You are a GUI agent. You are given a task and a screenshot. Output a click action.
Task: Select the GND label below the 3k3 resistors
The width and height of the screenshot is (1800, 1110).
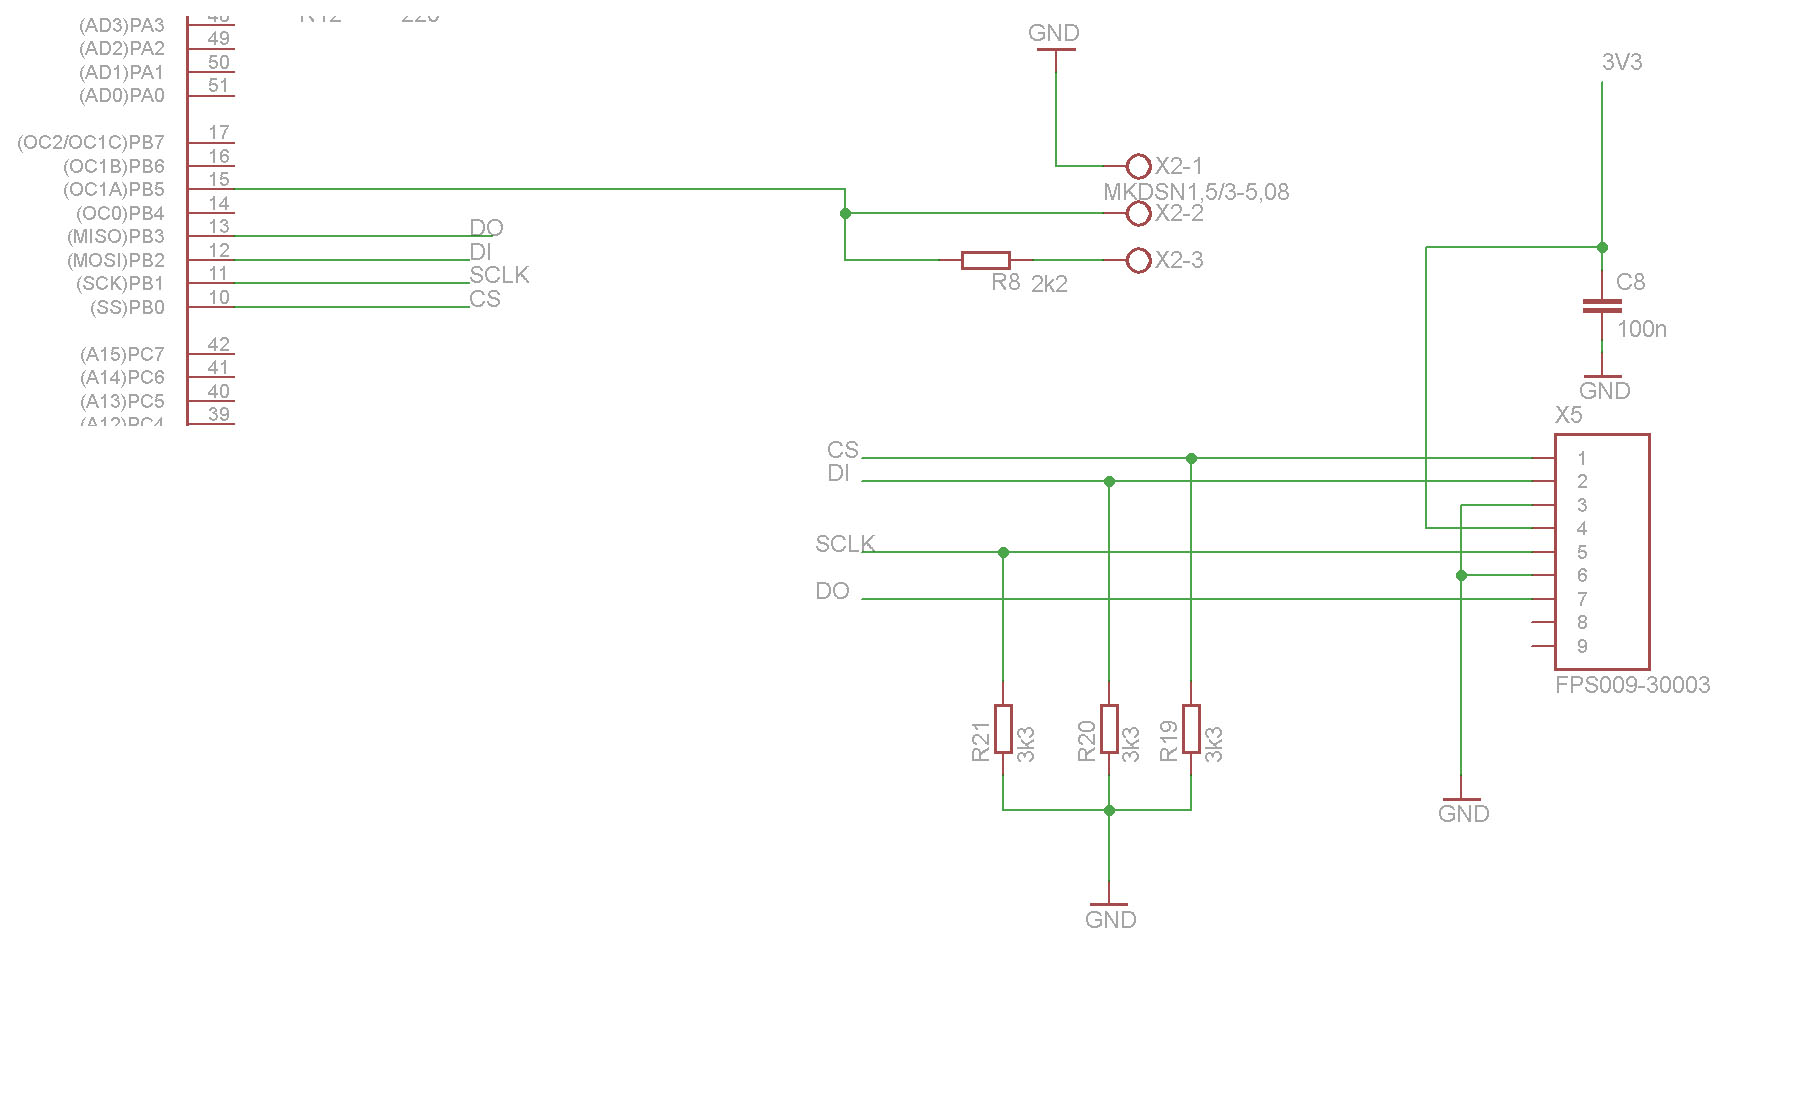point(1111,920)
